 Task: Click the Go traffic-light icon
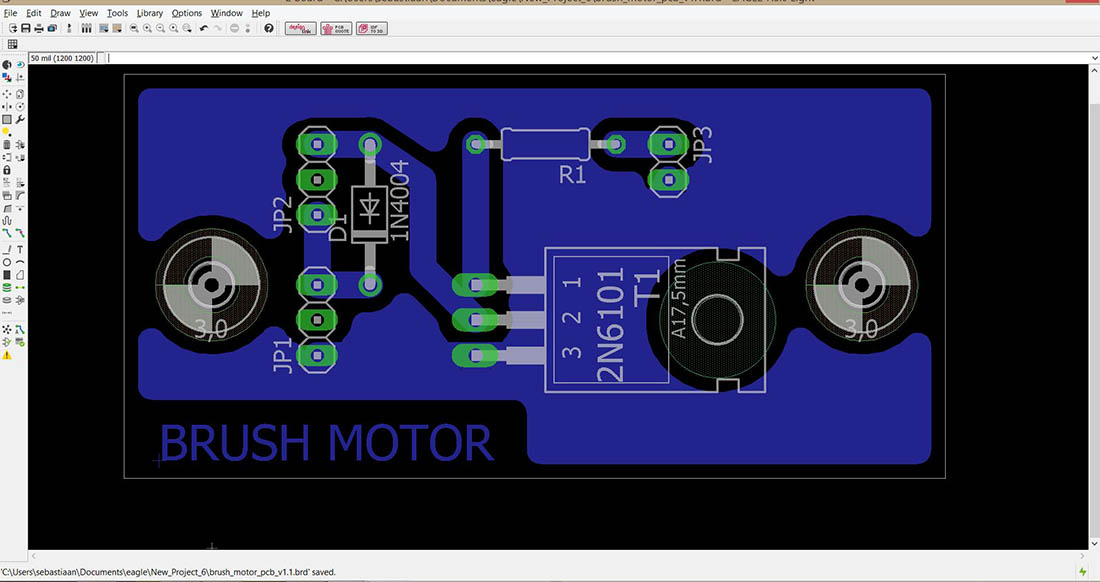(248, 28)
